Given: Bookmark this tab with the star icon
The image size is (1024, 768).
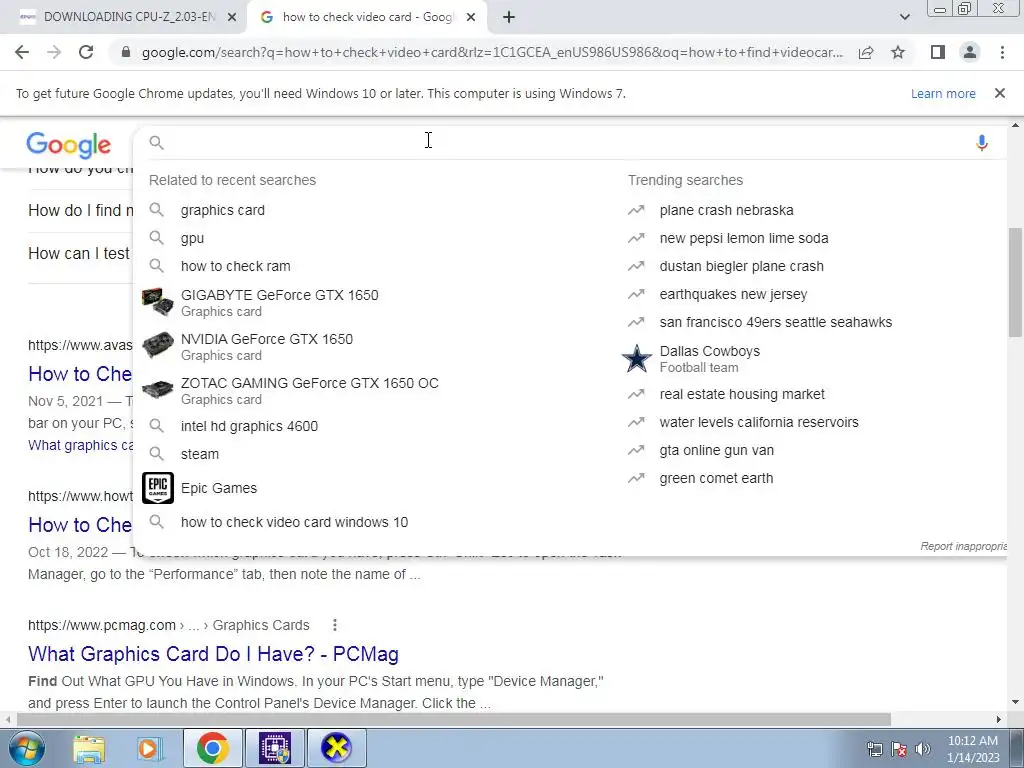Looking at the screenshot, I should 898,52.
